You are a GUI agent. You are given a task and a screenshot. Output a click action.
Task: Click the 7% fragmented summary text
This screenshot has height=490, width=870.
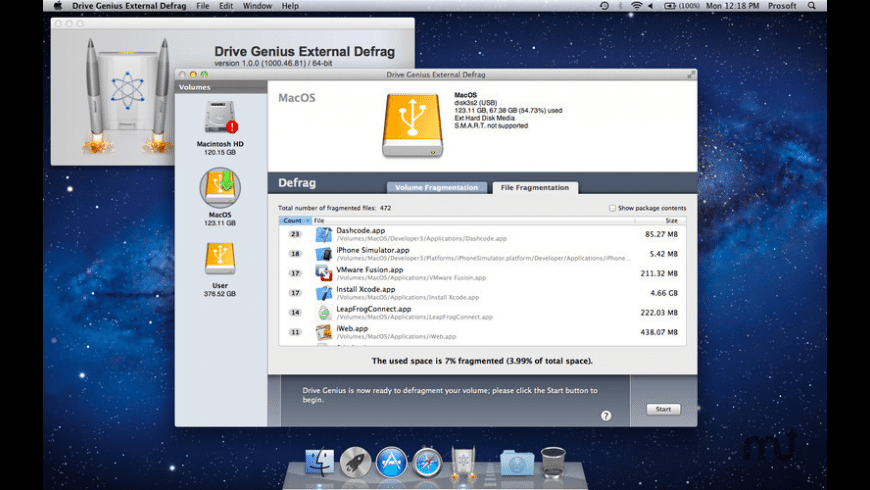tap(482, 361)
